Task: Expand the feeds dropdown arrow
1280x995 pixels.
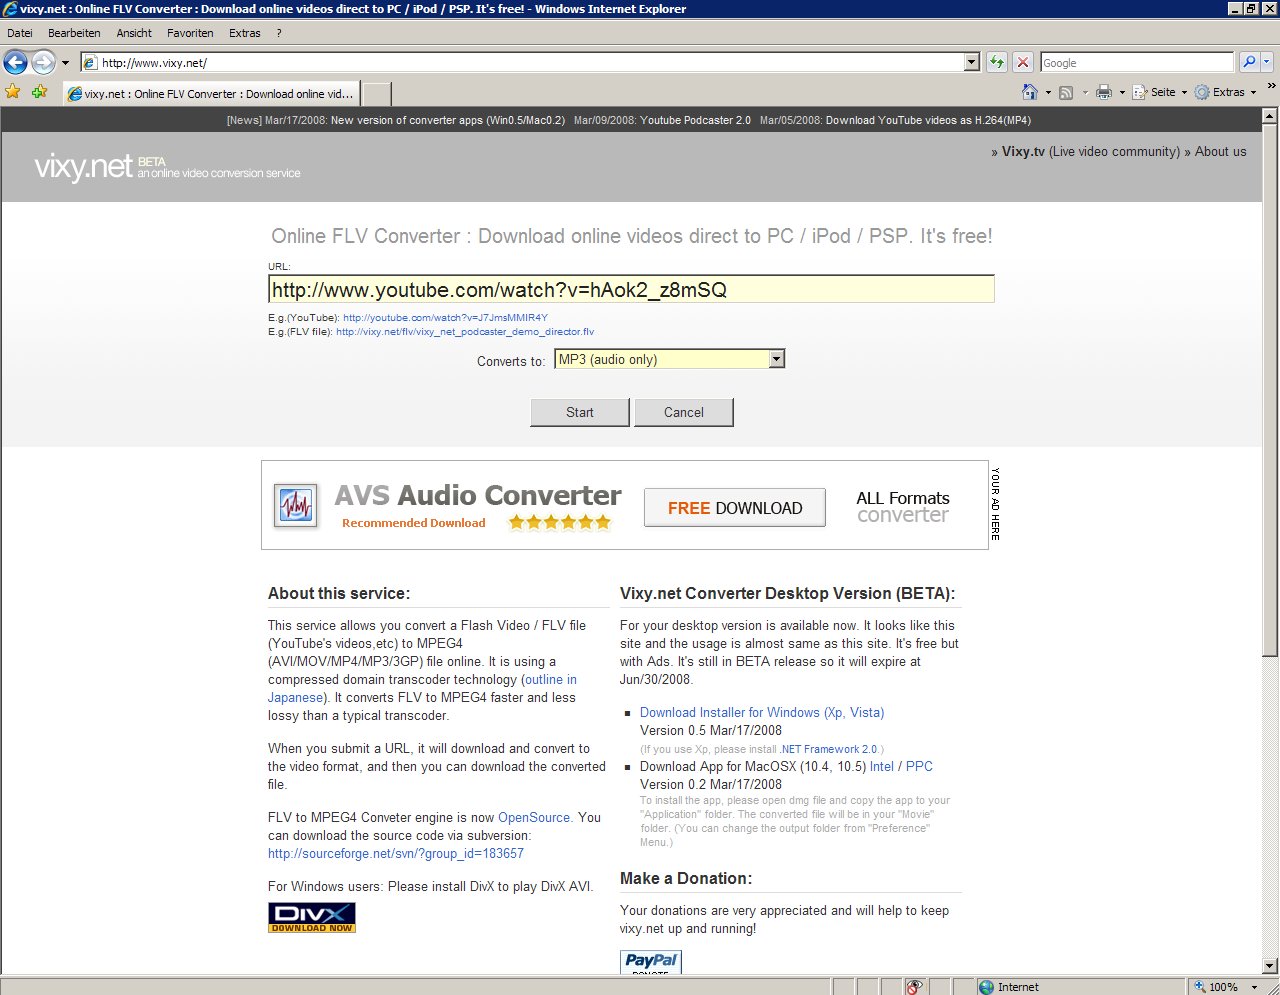Action: [x=1085, y=92]
